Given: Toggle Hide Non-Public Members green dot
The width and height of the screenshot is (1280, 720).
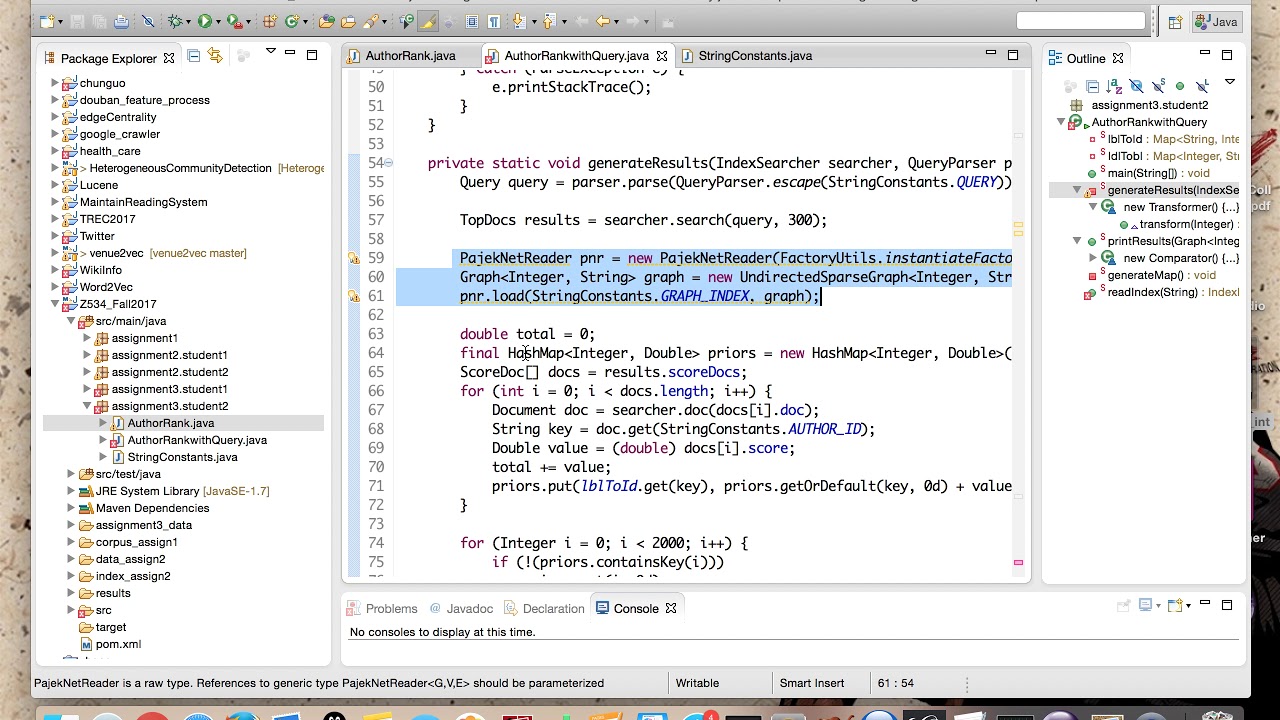Looking at the screenshot, I should click(1180, 87).
